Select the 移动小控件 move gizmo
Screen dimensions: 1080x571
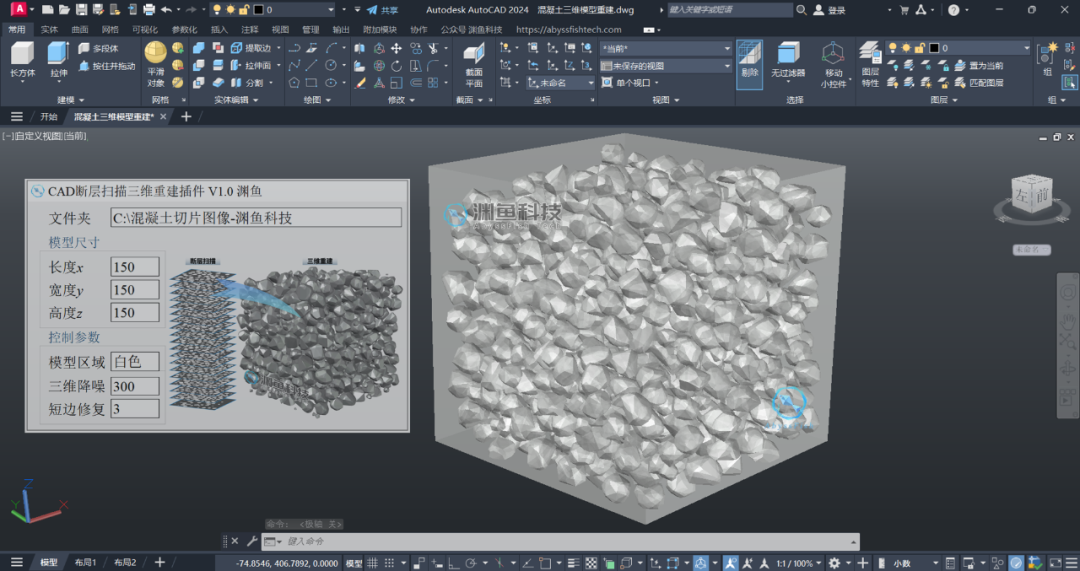[833, 65]
